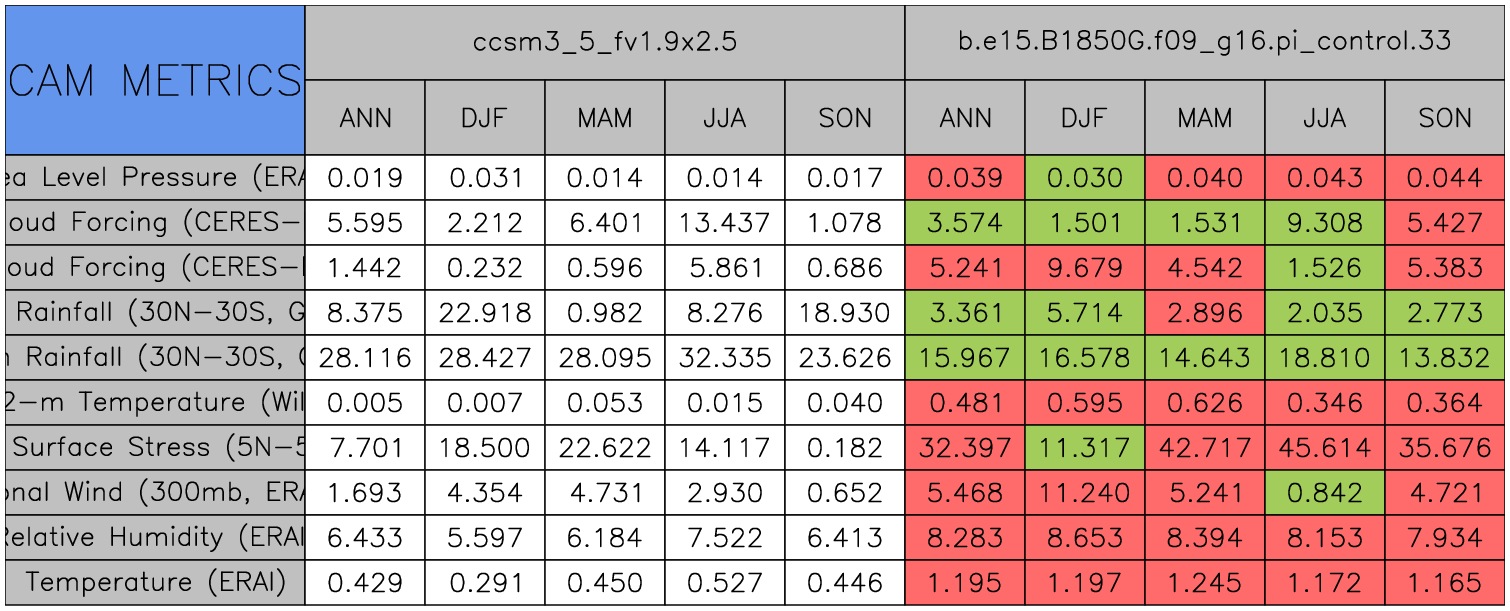This screenshot has width=1510, height=611.
Task: Click DJF header under ccsm3_5_fv1.9x2.5
Action: 485,118
